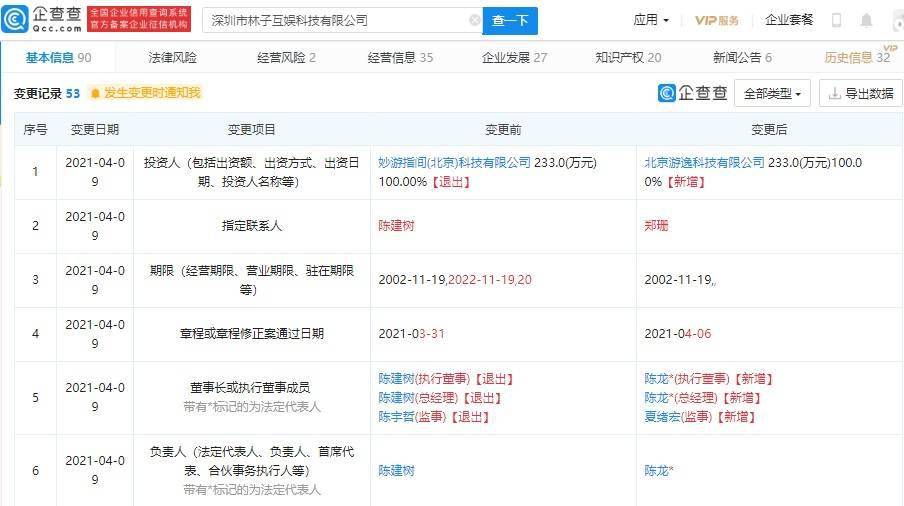Select the 指定联系人 change item cell
904x506 pixels.
(x=251, y=225)
